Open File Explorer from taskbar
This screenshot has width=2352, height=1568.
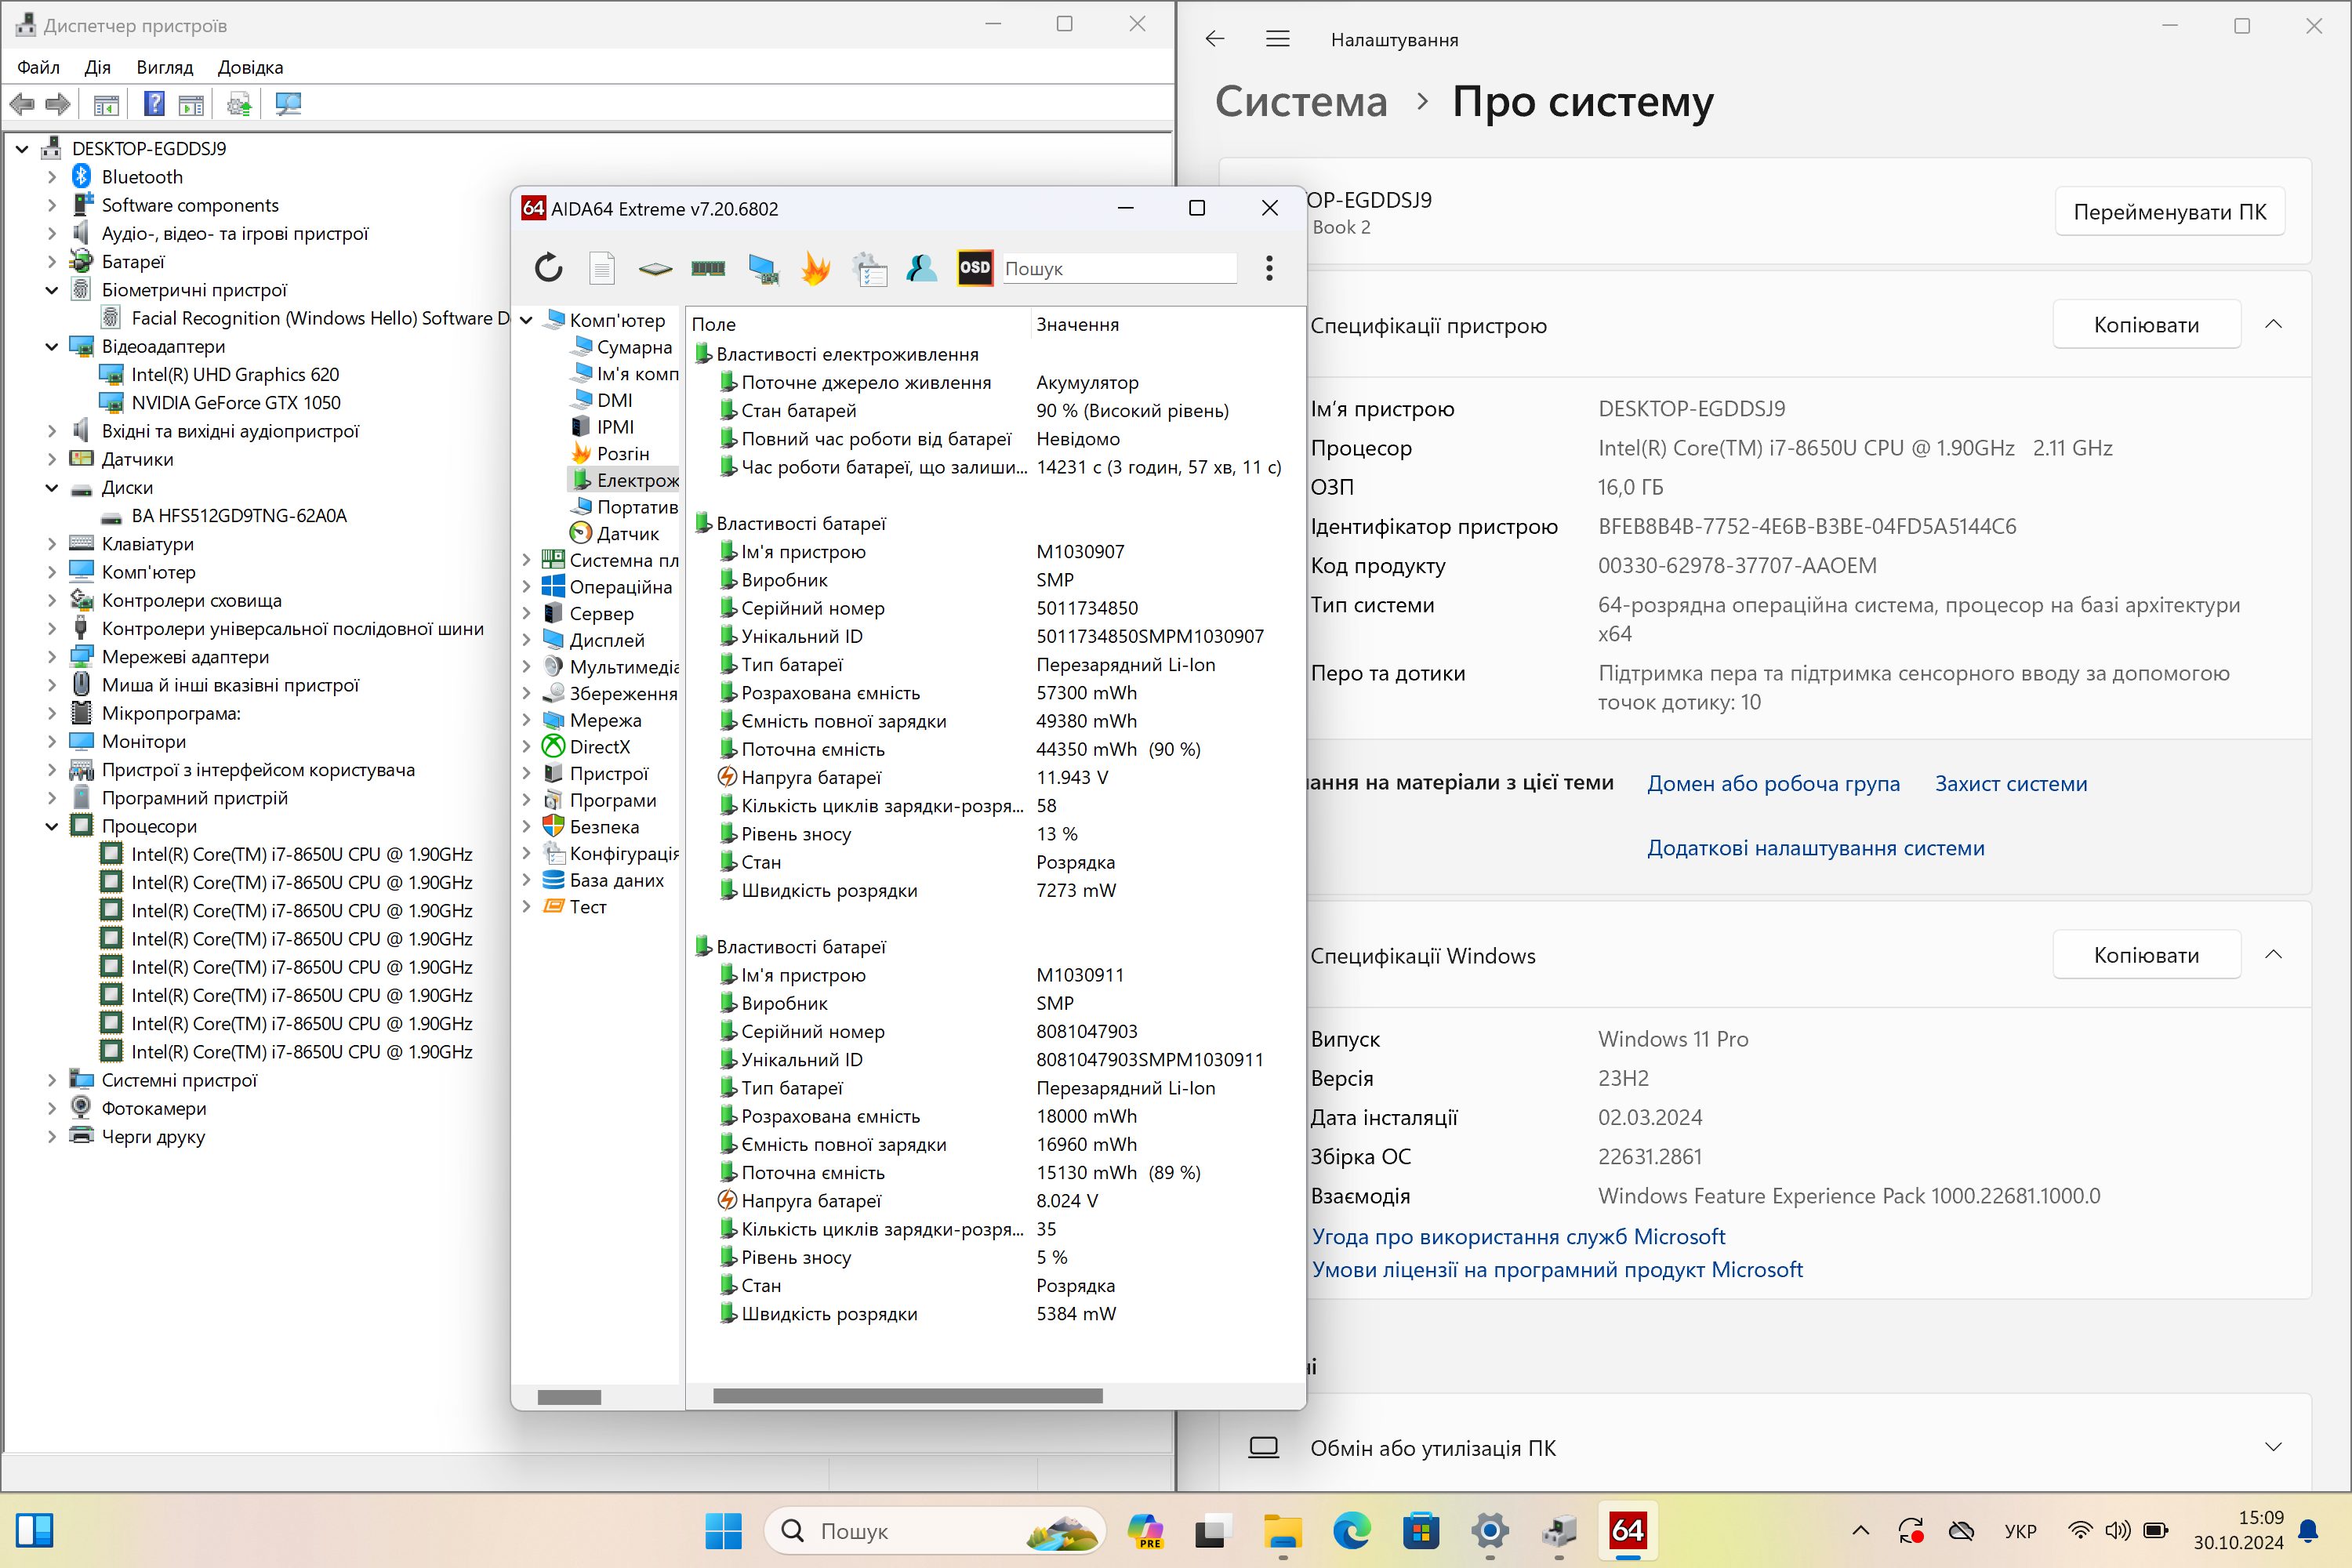1282,1530
